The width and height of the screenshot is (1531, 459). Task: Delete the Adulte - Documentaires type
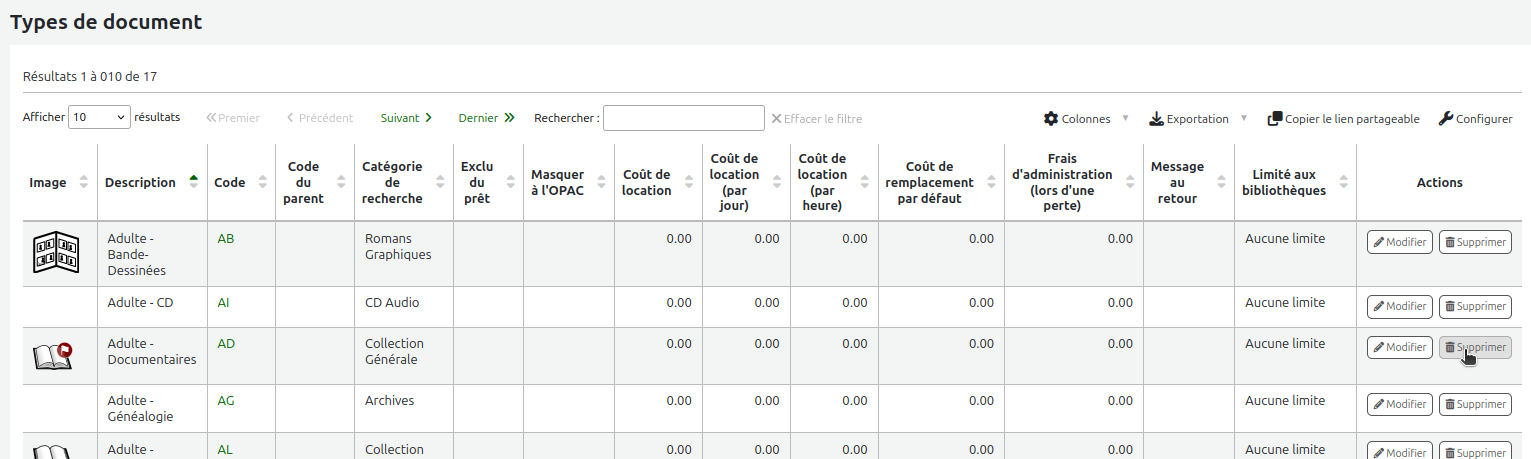pyautogui.click(x=1475, y=347)
